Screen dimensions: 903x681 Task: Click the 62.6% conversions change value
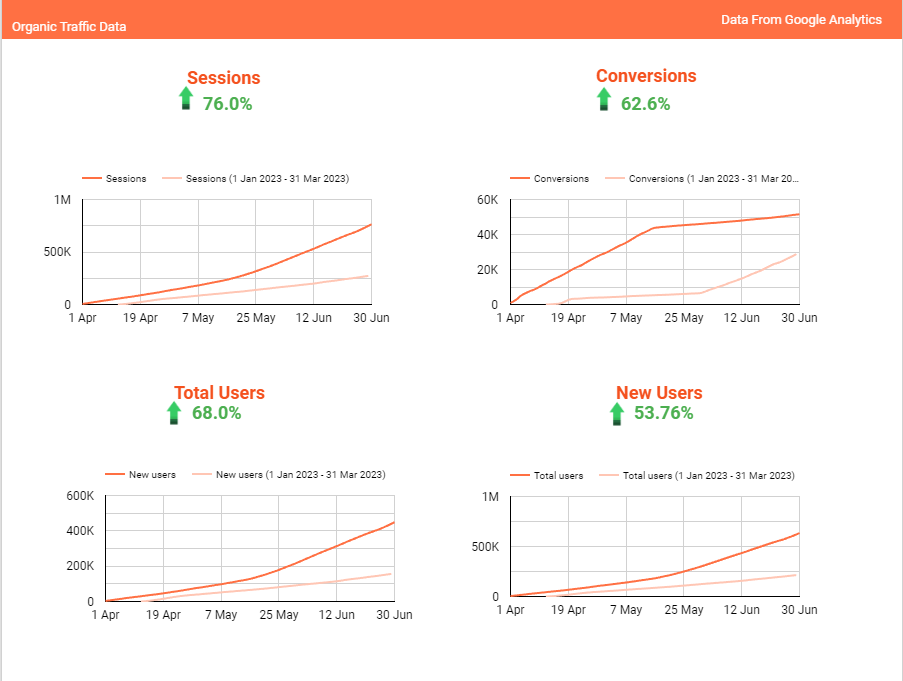[645, 104]
